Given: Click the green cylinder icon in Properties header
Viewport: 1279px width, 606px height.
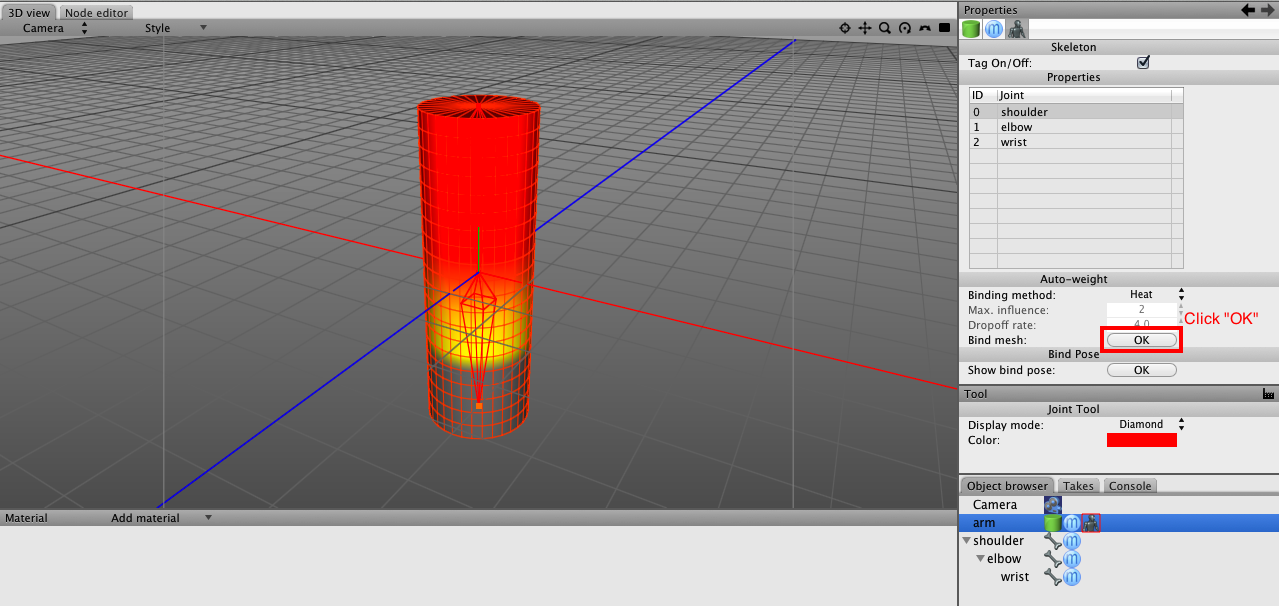Looking at the screenshot, I should (x=971, y=29).
